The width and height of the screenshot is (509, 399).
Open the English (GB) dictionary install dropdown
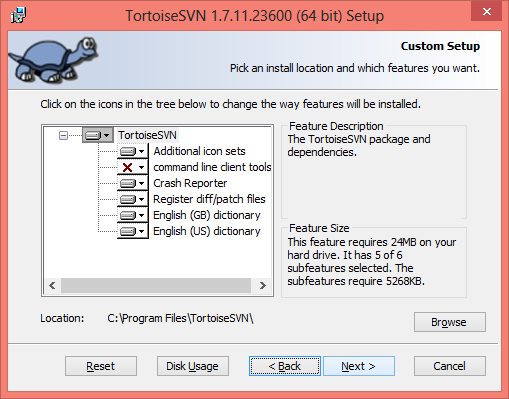pyautogui.click(x=133, y=215)
